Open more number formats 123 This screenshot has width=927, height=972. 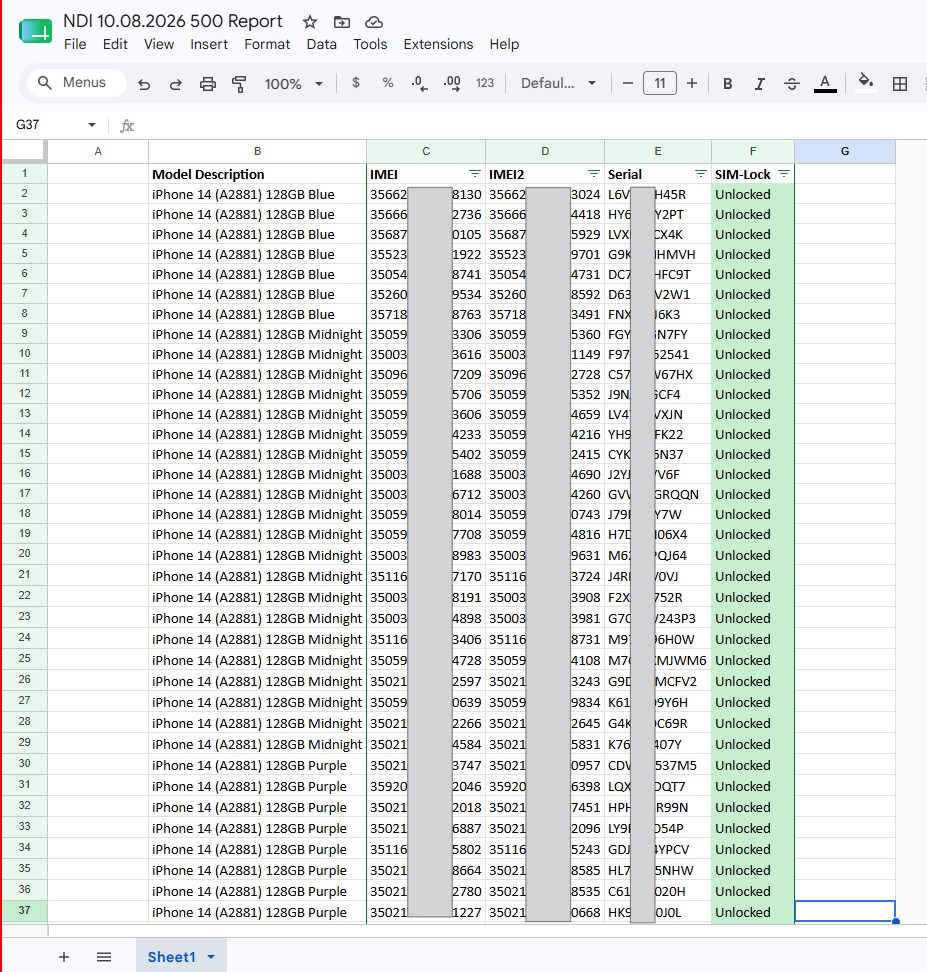click(485, 83)
